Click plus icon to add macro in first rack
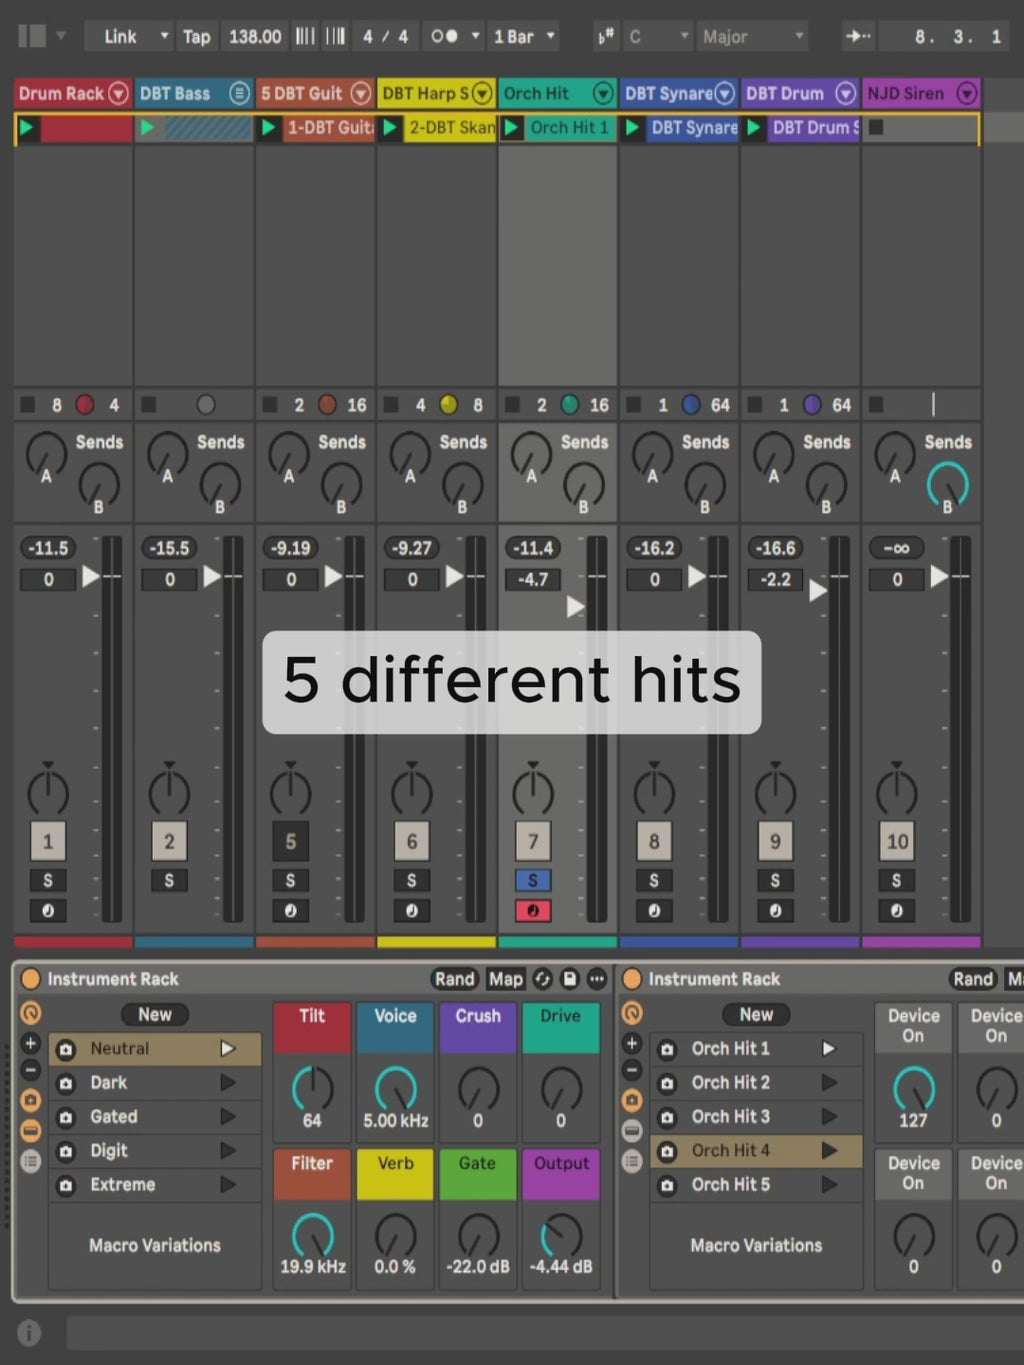Screen dimensions: 1024x1365 (31, 1043)
